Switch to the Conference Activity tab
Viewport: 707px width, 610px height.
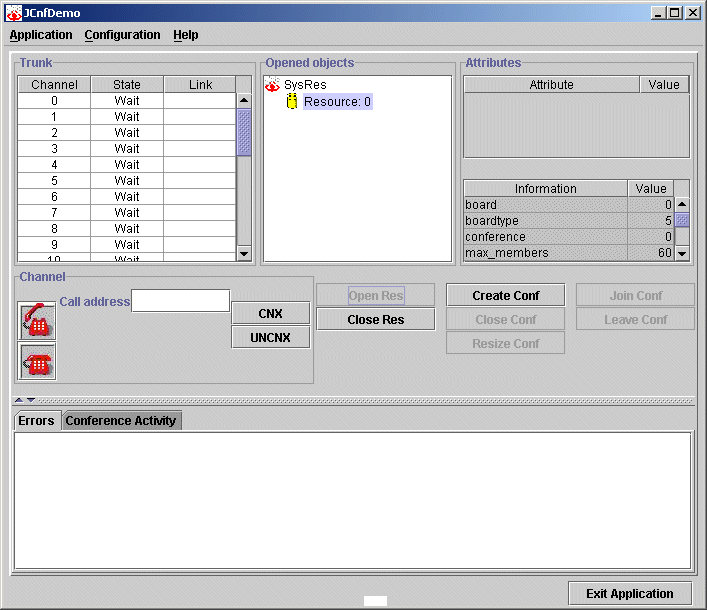pyautogui.click(x=120, y=421)
